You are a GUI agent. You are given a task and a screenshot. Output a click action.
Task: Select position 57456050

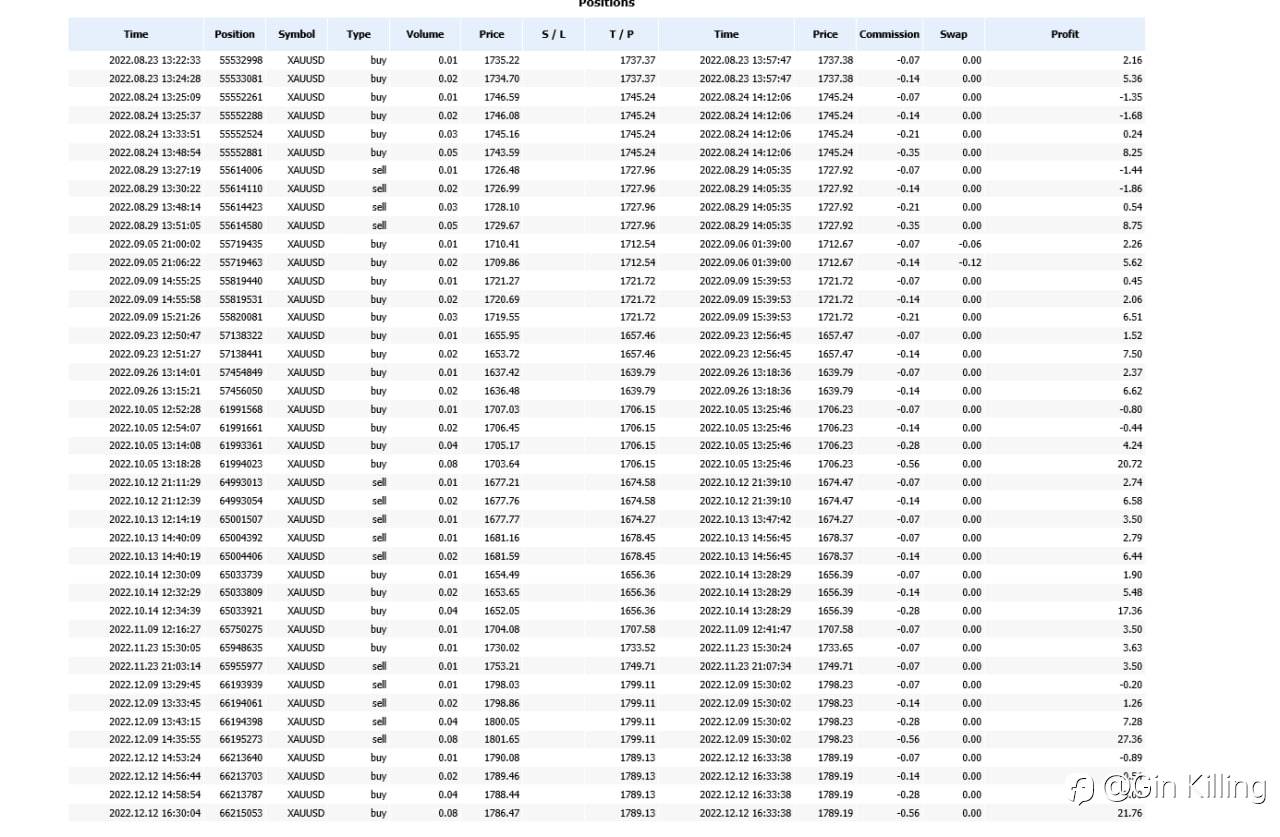tap(241, 390)
